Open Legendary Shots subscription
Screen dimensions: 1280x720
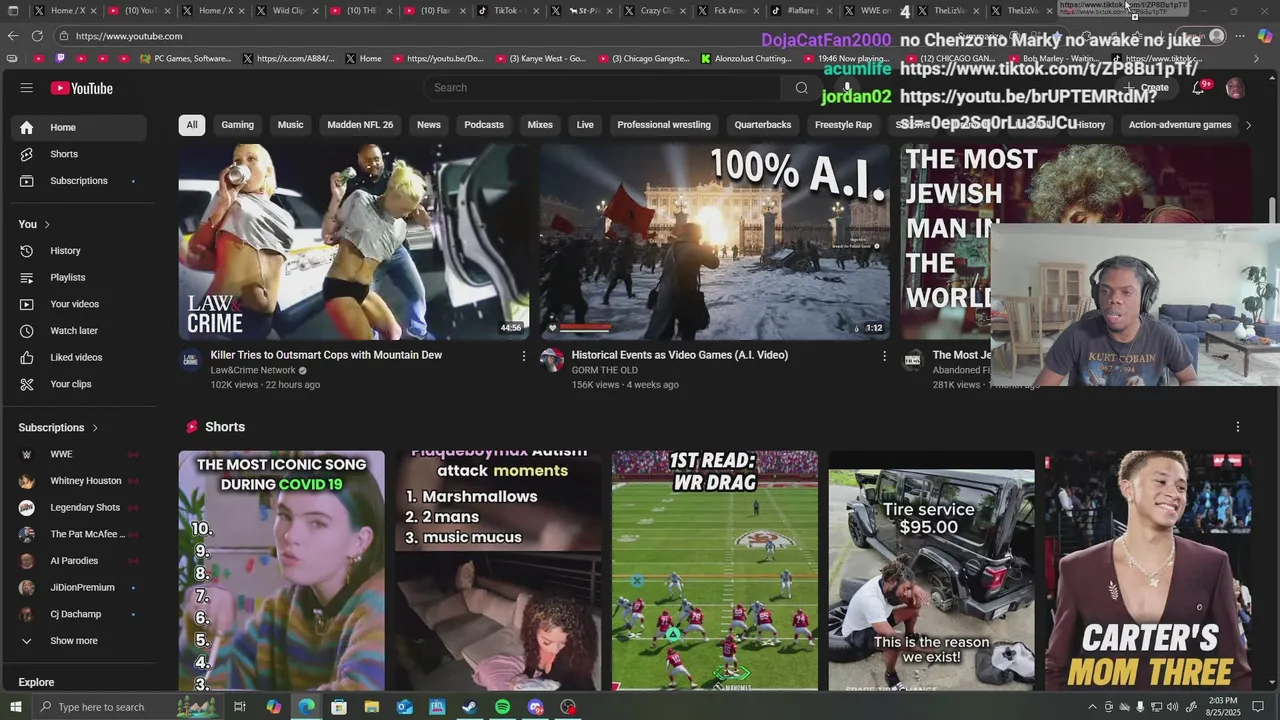coord(79,507)
